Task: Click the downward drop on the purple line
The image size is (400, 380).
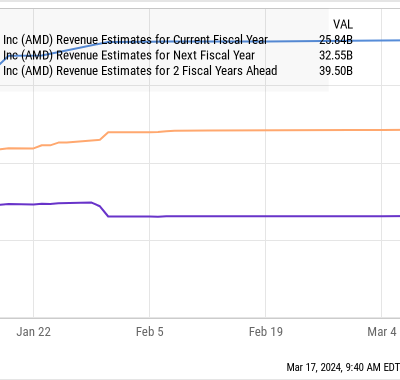Action: click(x=100, y=209)
